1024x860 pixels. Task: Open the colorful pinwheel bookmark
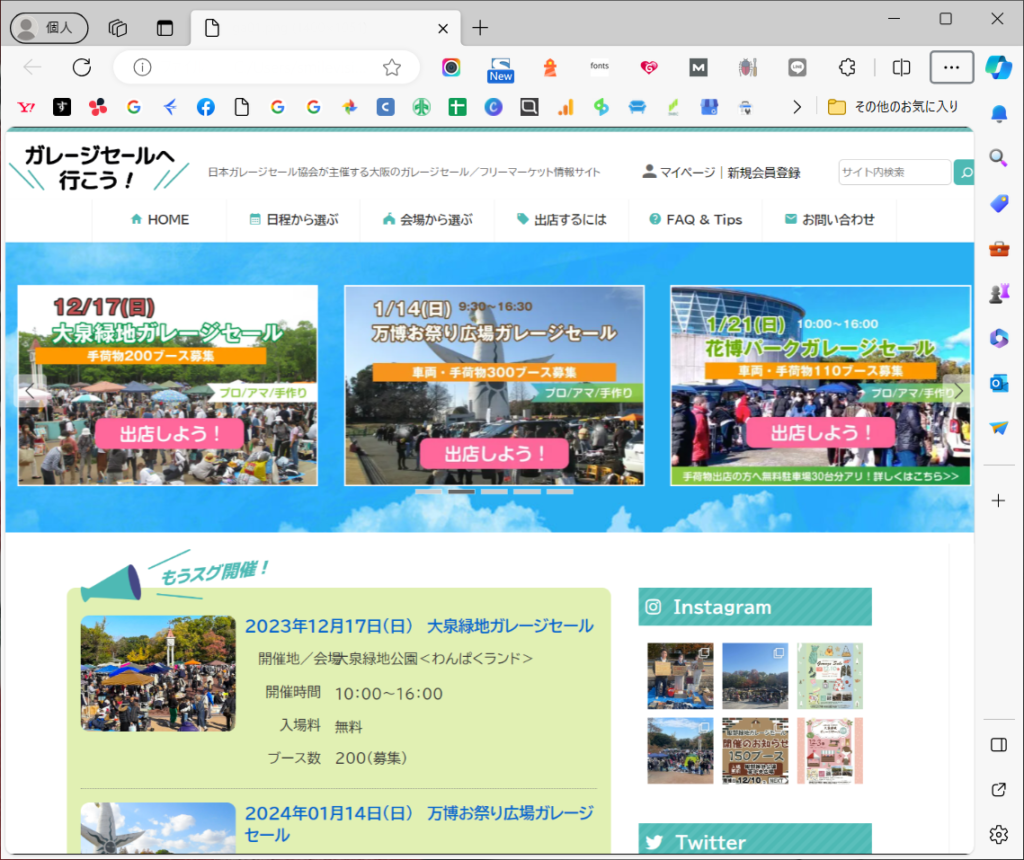[349, 107]
